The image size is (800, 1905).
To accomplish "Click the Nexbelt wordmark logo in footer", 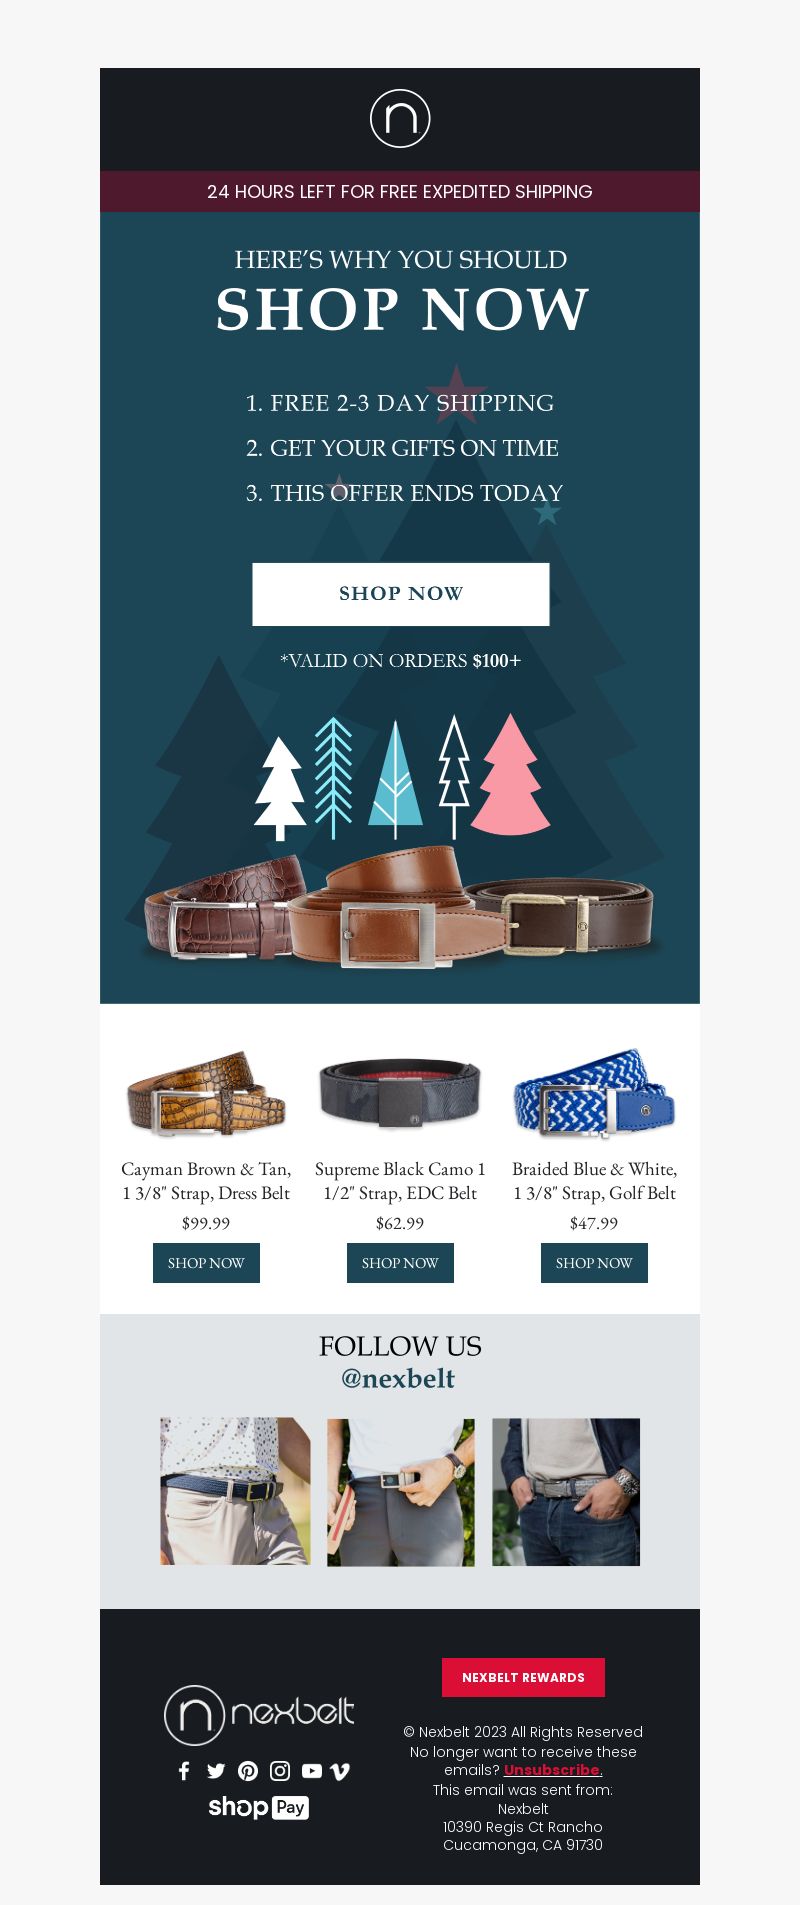I will (259, 1715).
